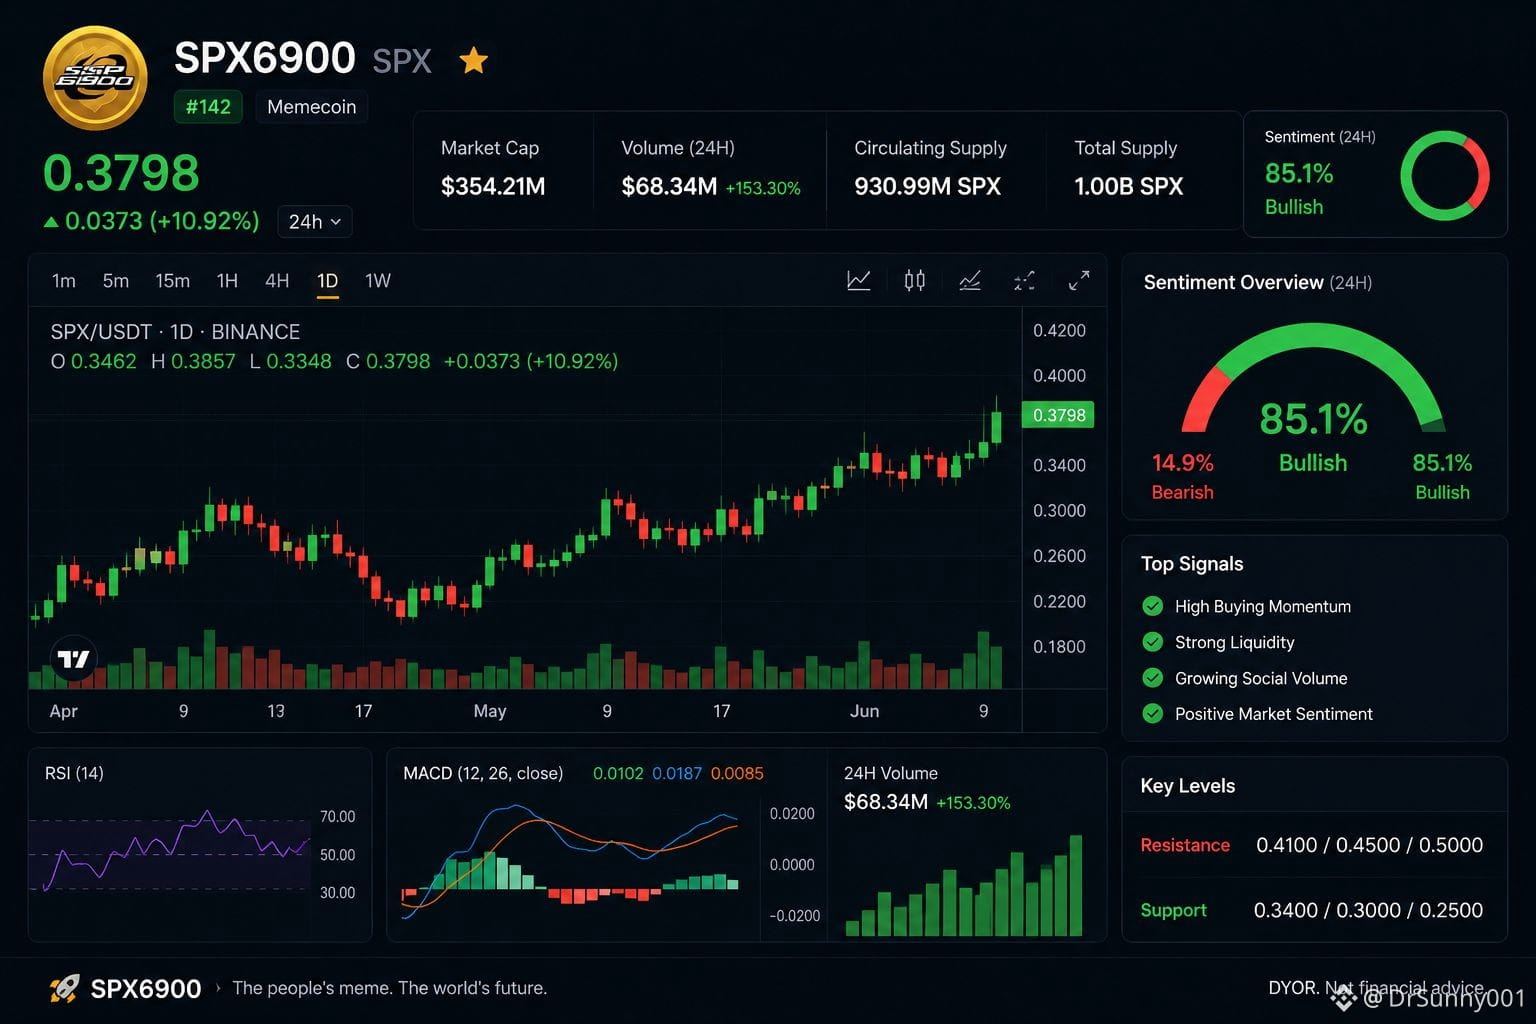Choose the 4H timeframe tab
1536x1024 pixels.
coord(277,281)
